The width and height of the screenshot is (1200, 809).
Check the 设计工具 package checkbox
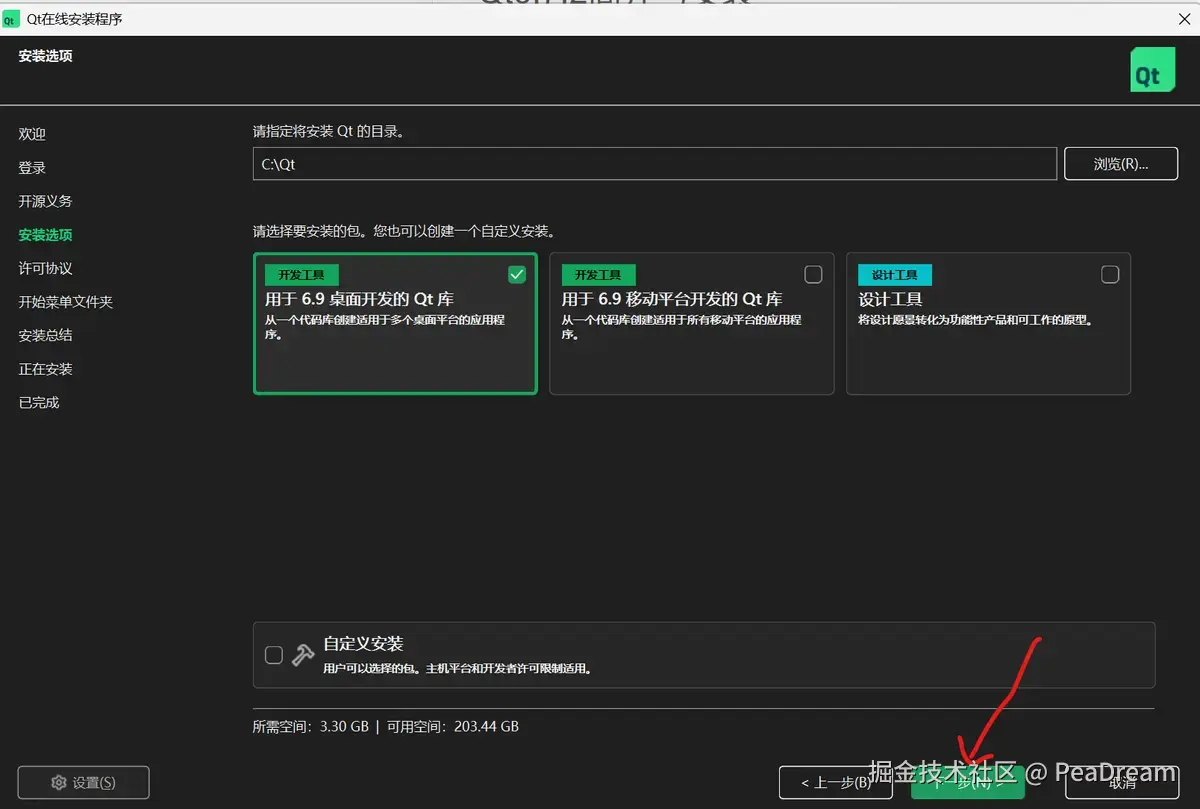pyautogui.click(x=1110, y=274)
